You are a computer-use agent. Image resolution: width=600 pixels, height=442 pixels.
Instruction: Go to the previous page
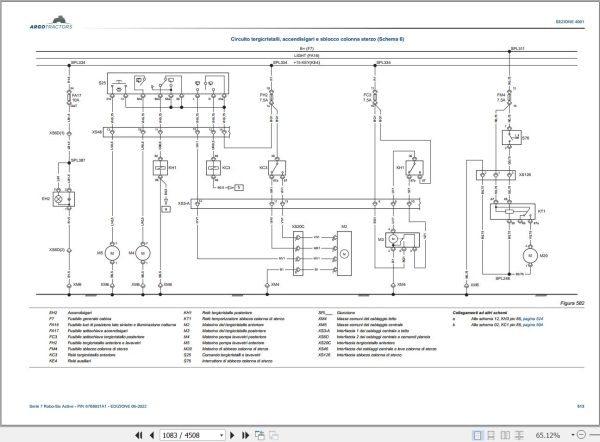click(152, 435)
